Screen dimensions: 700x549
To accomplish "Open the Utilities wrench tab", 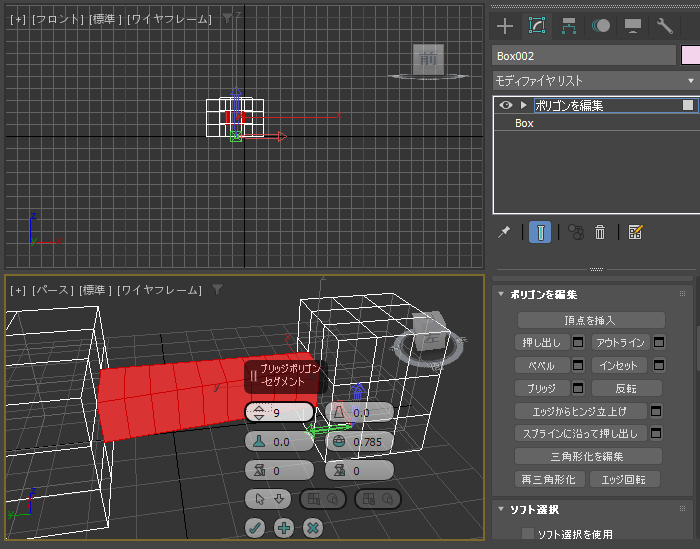I will point(665,26).
